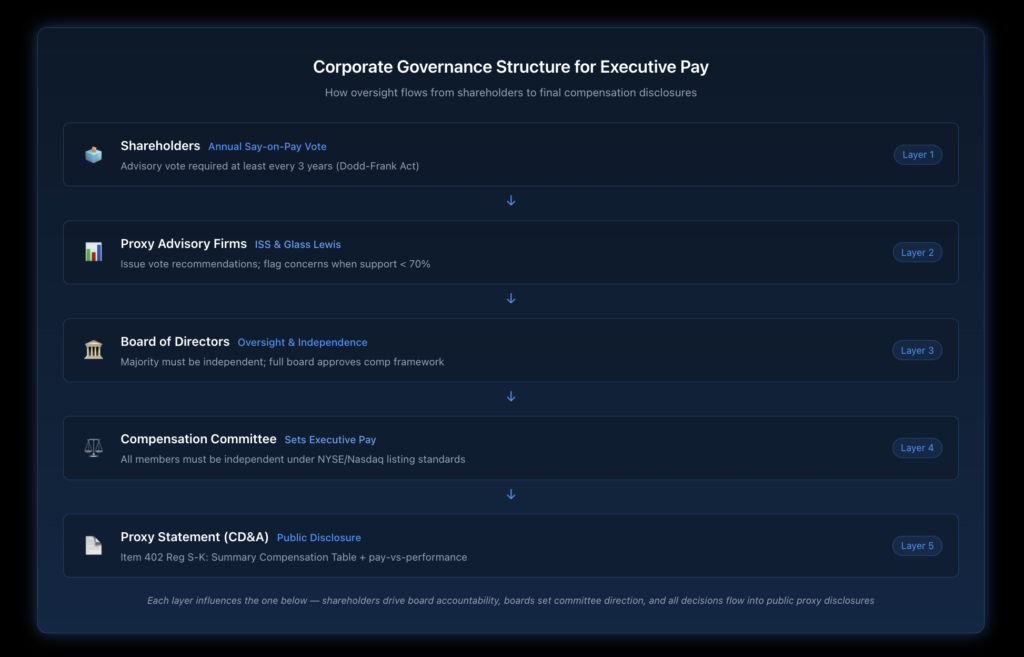Select the Compensation Committee card heading

[x=198, y=439]
